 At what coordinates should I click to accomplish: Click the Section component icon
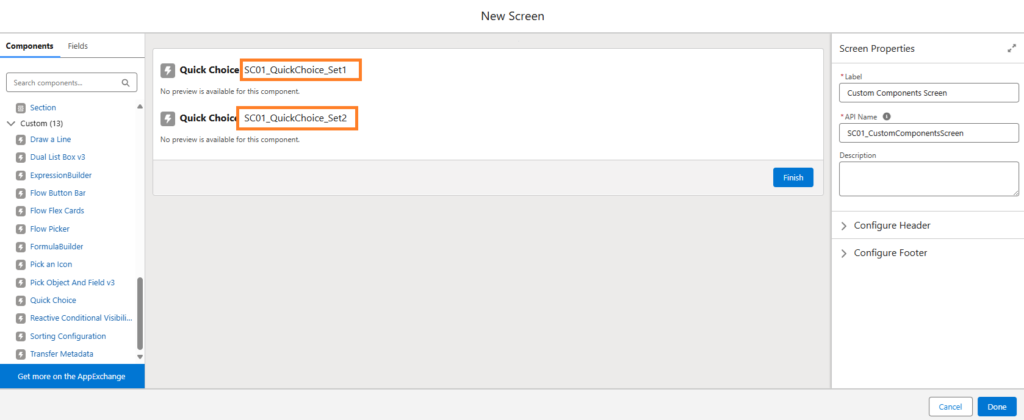pyautogui.click(x=21, y=108)
